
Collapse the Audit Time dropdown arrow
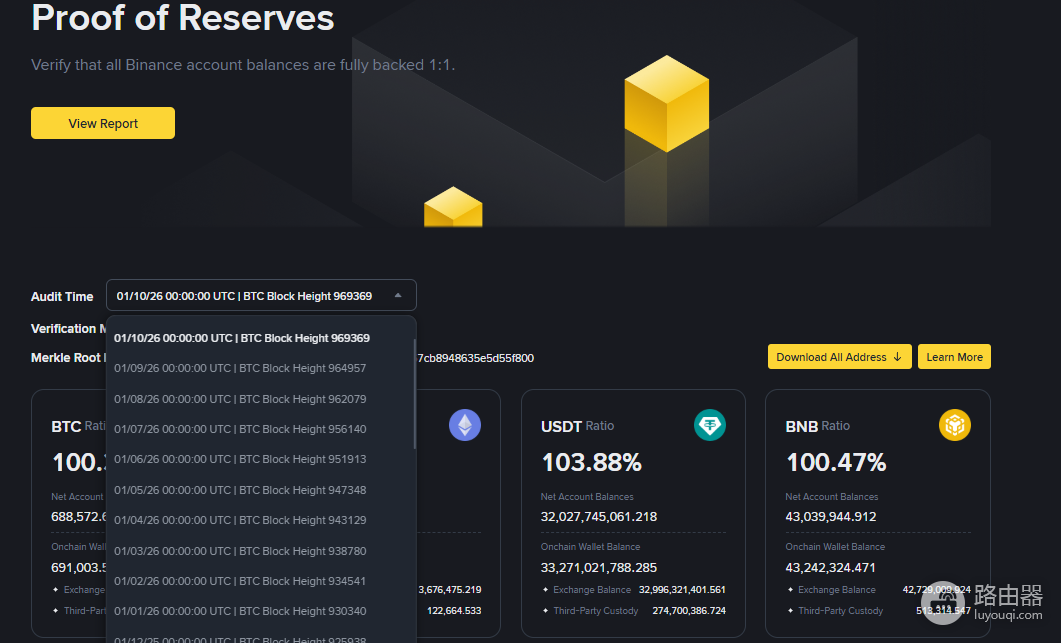(x=398, y=296)
